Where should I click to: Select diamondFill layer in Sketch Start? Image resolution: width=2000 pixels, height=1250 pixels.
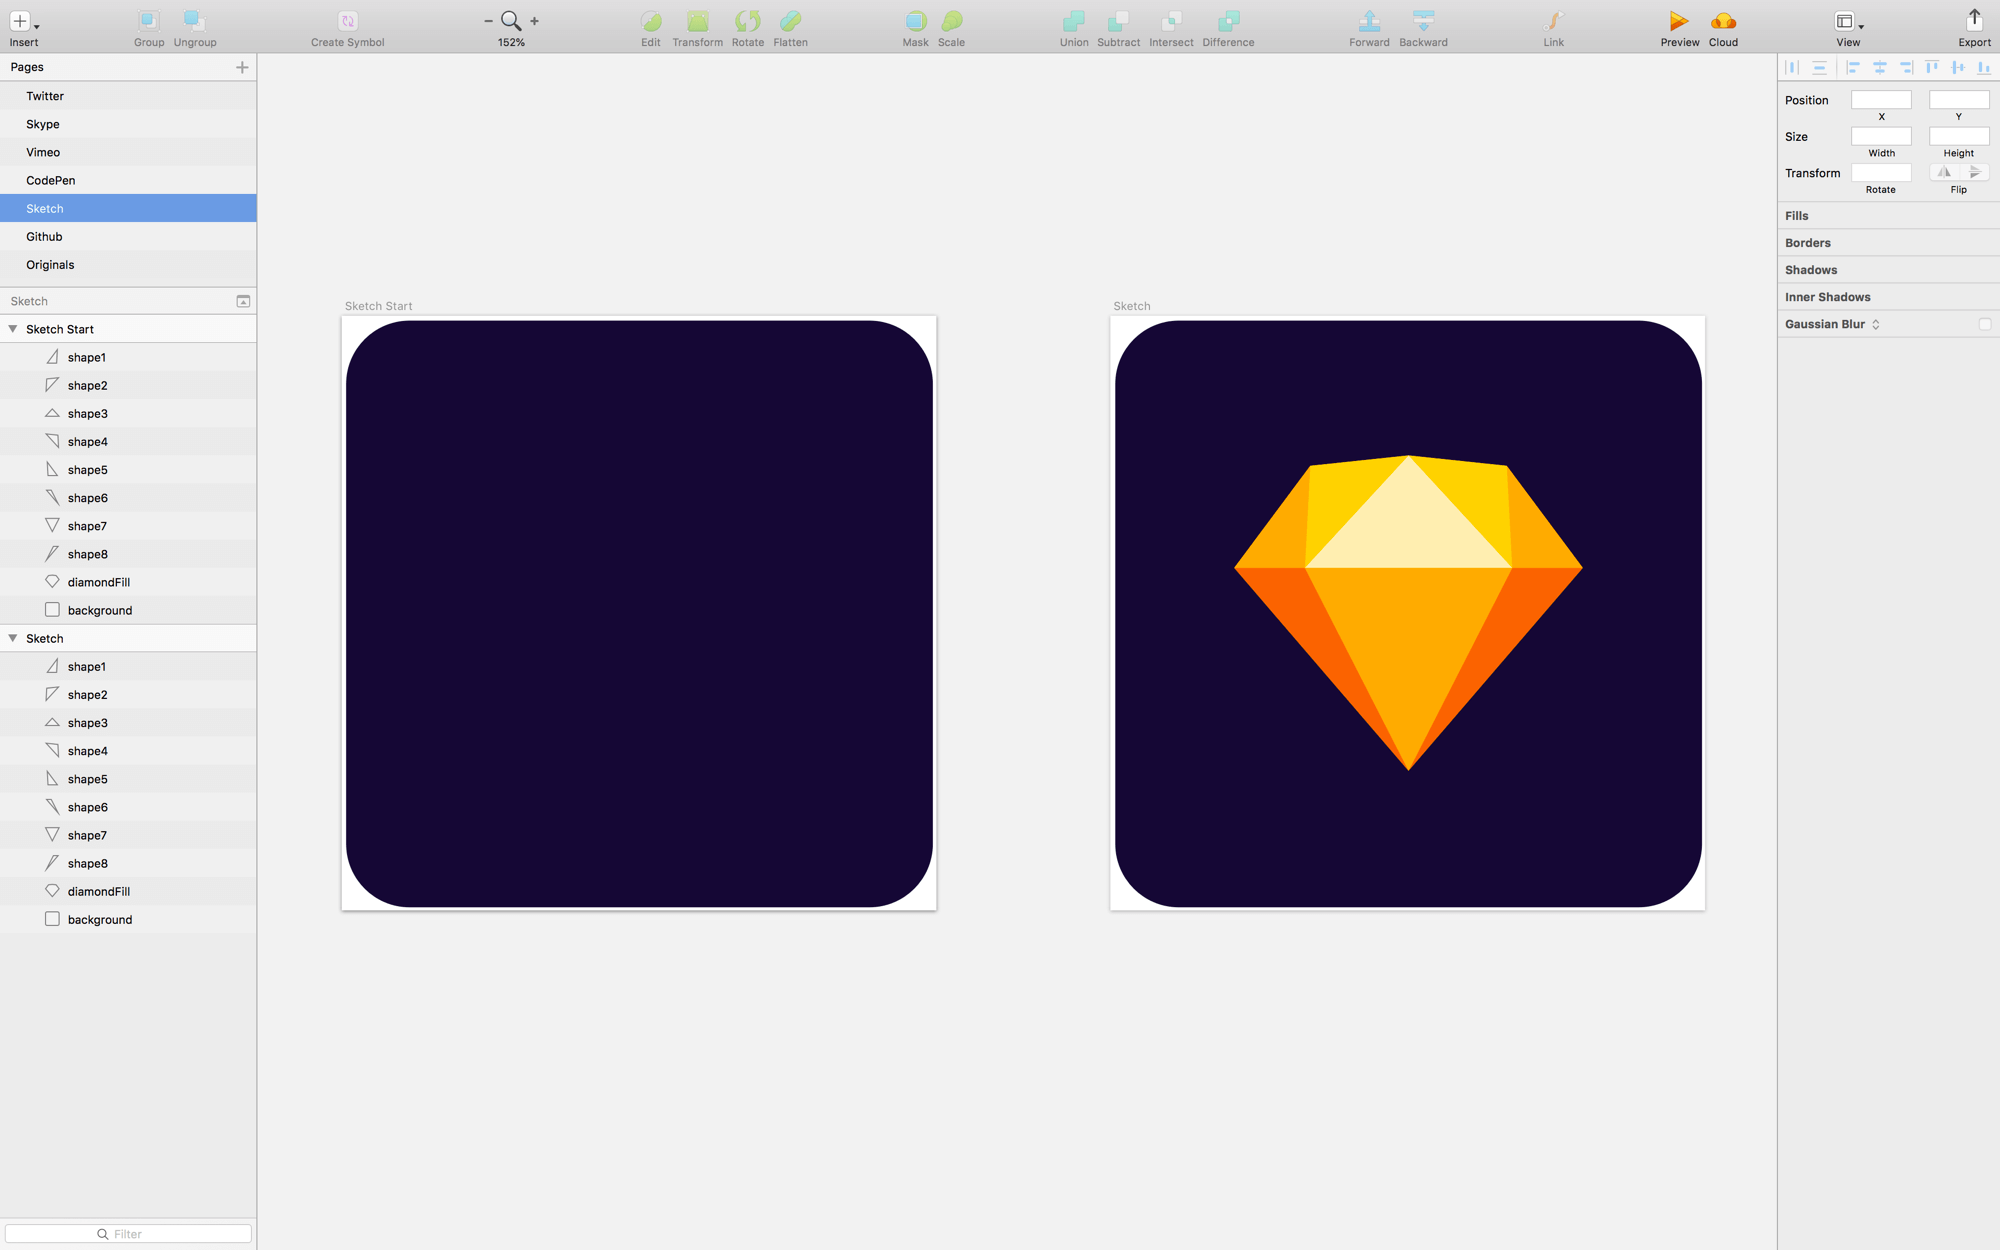(x=128, y=582)
